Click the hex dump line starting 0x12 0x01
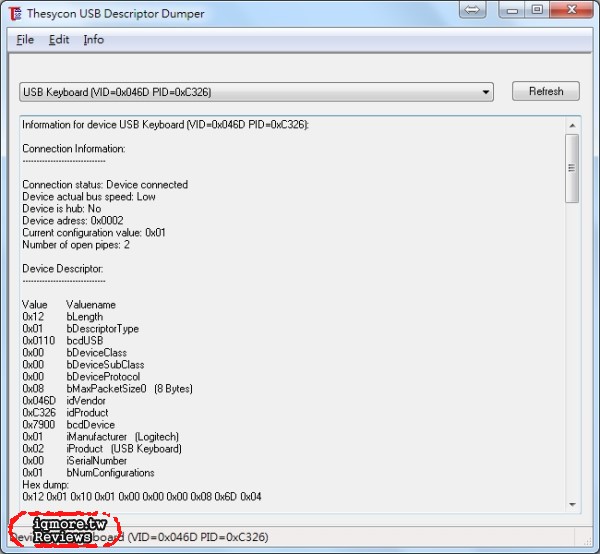This screenshot has width=600, height=554. tap(142, 497)
